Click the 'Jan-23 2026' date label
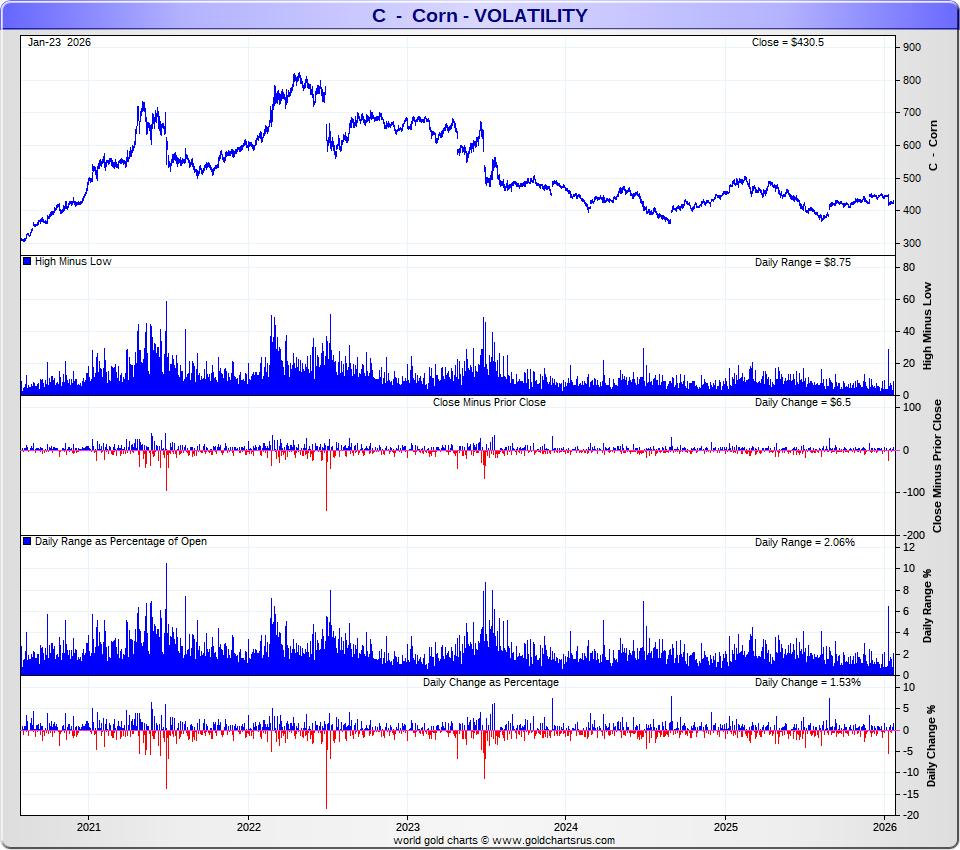960x850 pixels. pyautogui.click(x=59, y=43)
